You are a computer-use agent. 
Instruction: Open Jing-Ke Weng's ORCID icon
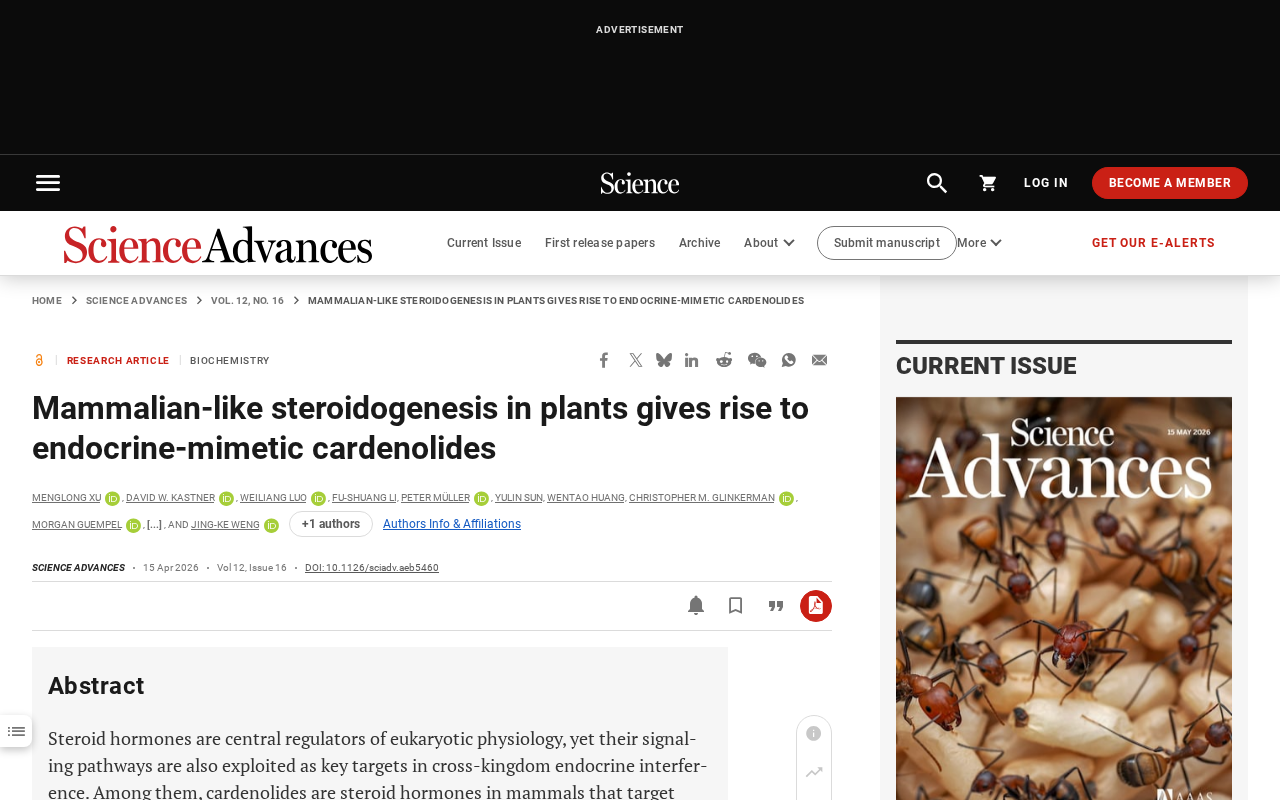tap(271, 525)
